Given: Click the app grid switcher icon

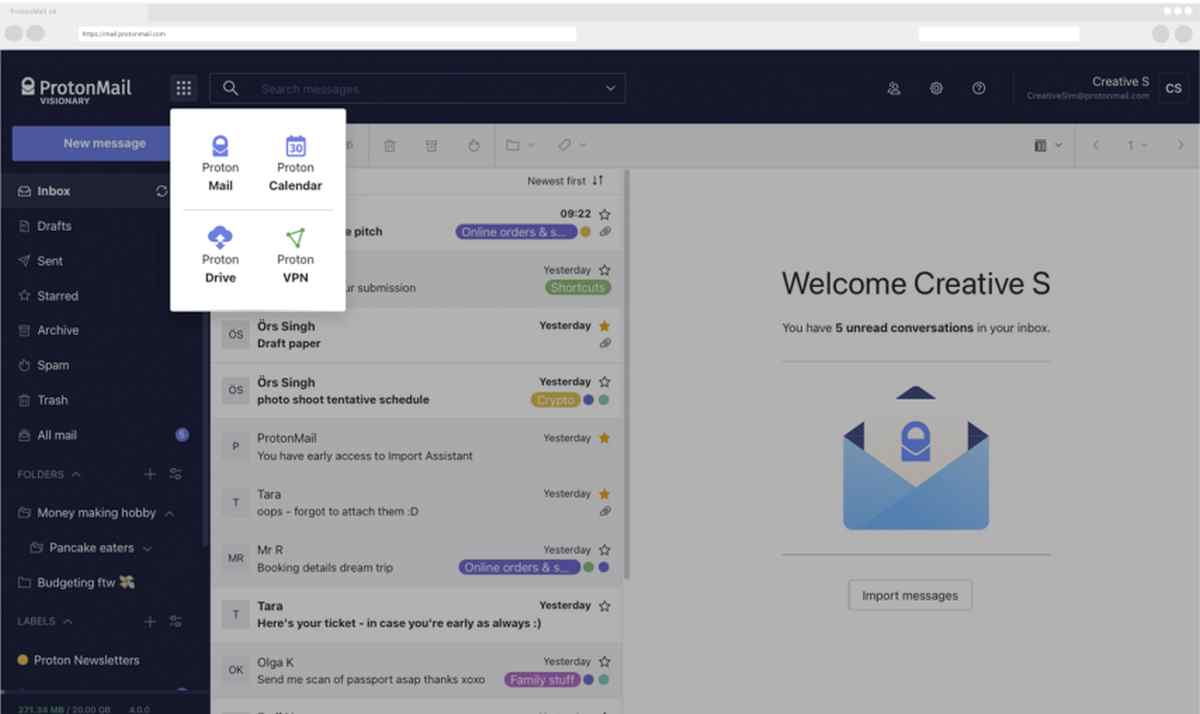Looking at the screenshot, I should point(183,88).
